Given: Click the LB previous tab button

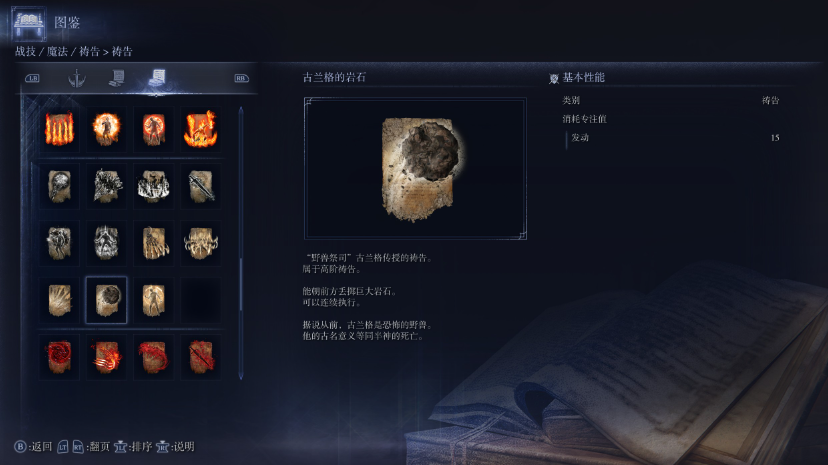Looking at the screenshot, I should (x=32, y=78).
